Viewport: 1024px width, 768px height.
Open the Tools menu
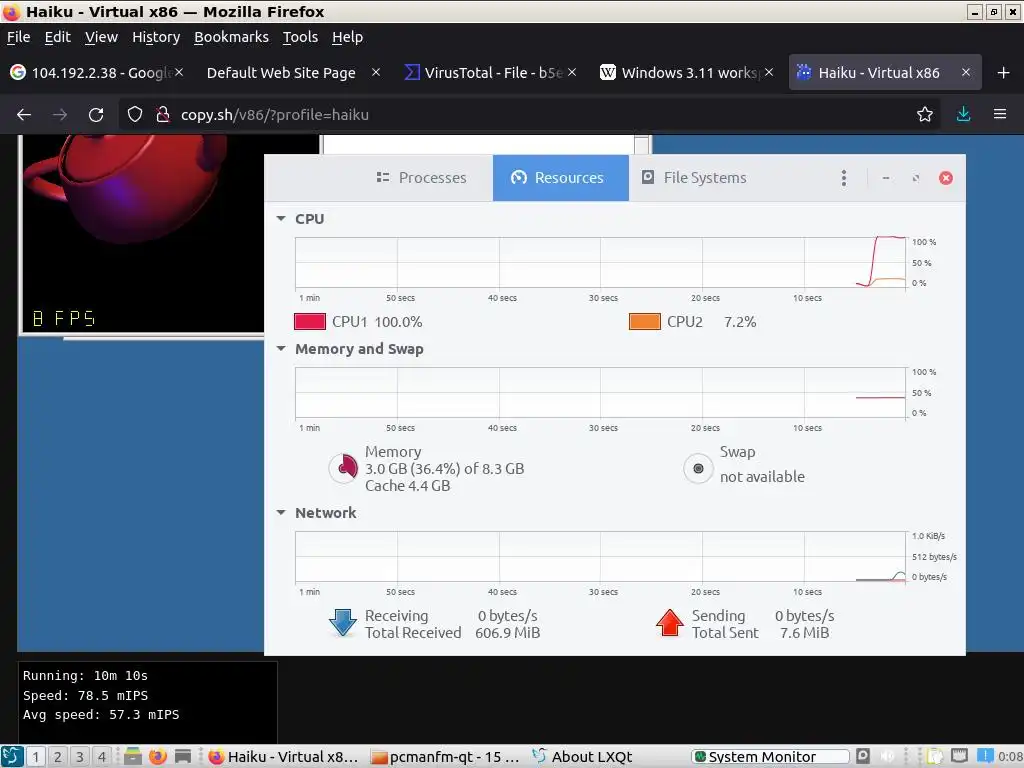[x=300, y=37]
